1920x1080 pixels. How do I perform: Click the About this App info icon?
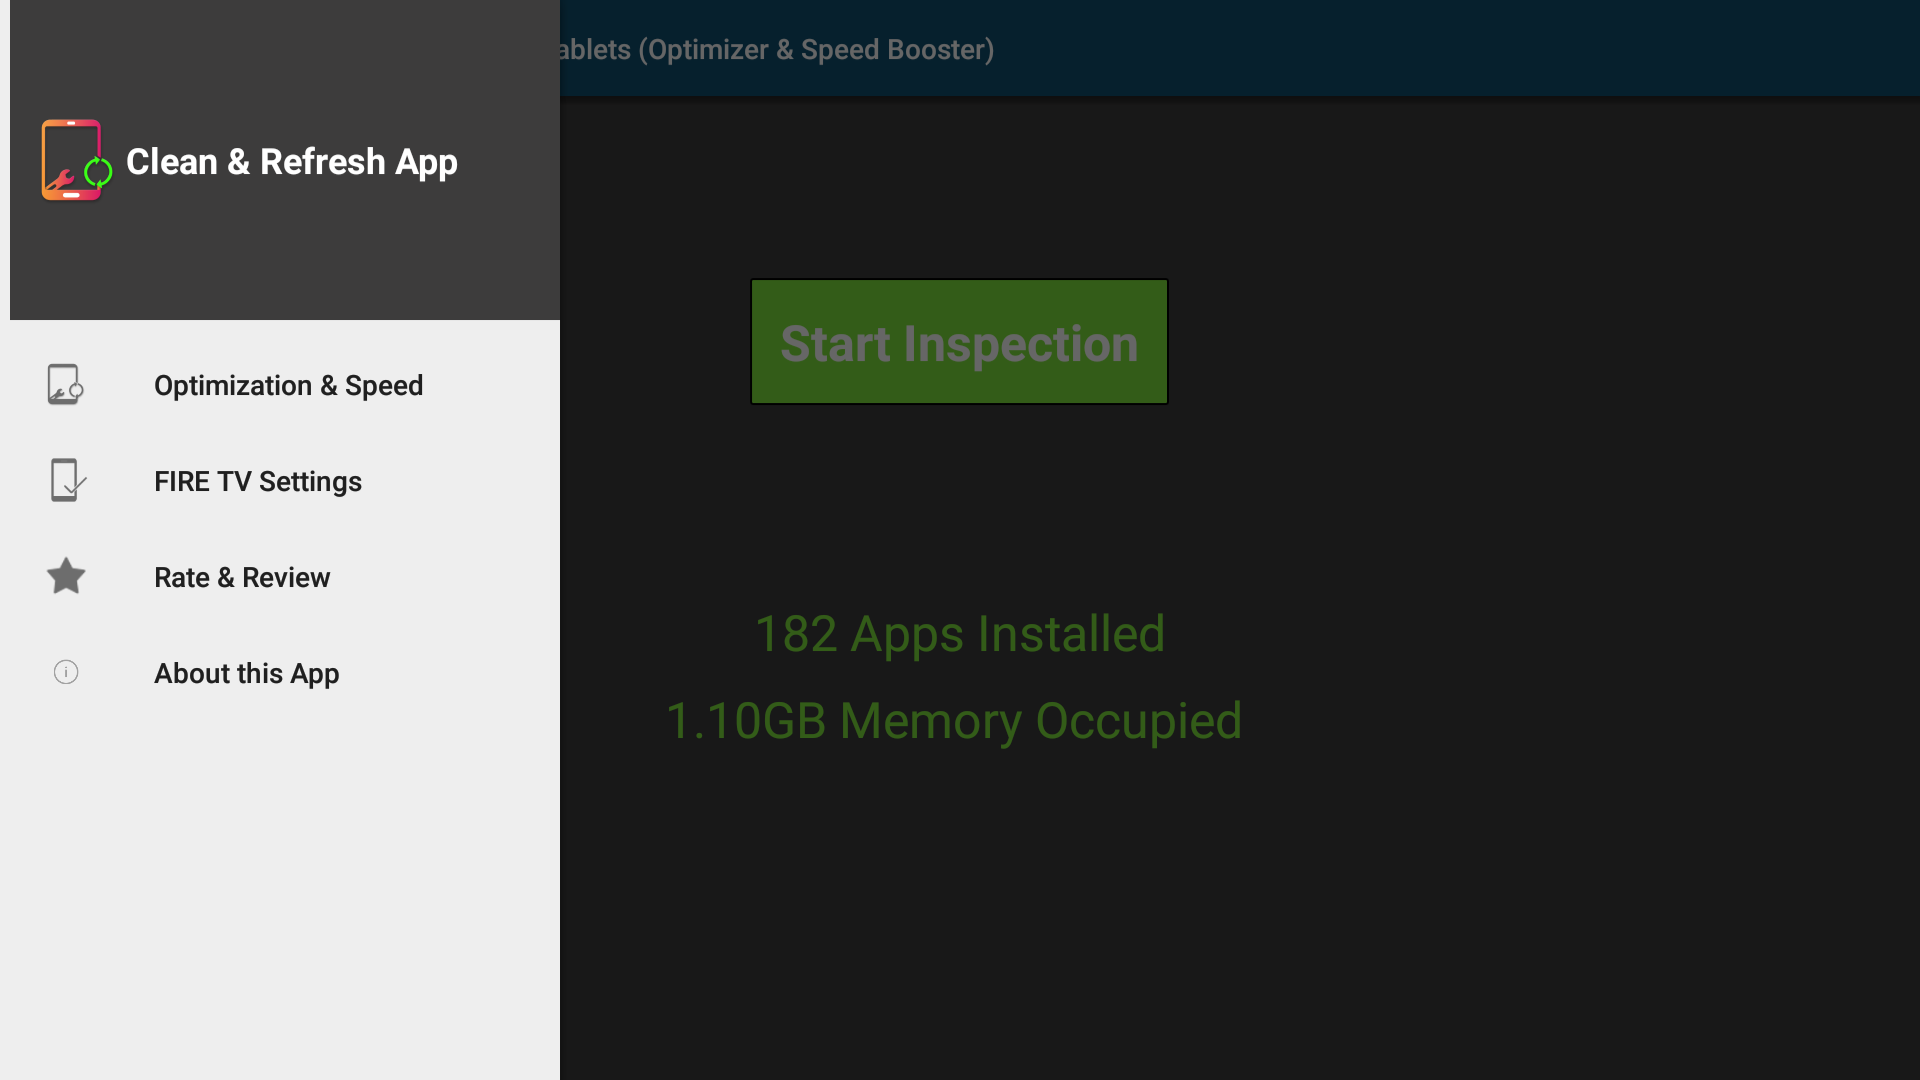(x=66, y=672)
